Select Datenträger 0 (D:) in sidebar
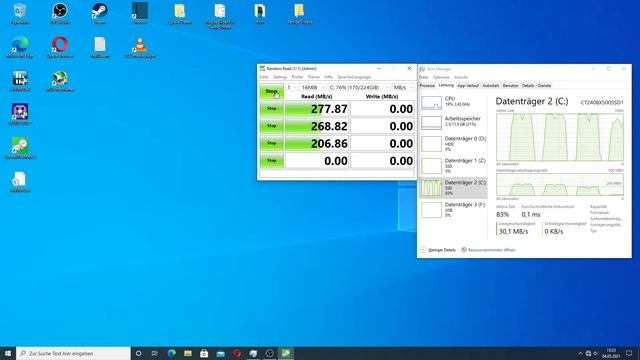Screen dimensions: 640x360 [453, 144]
